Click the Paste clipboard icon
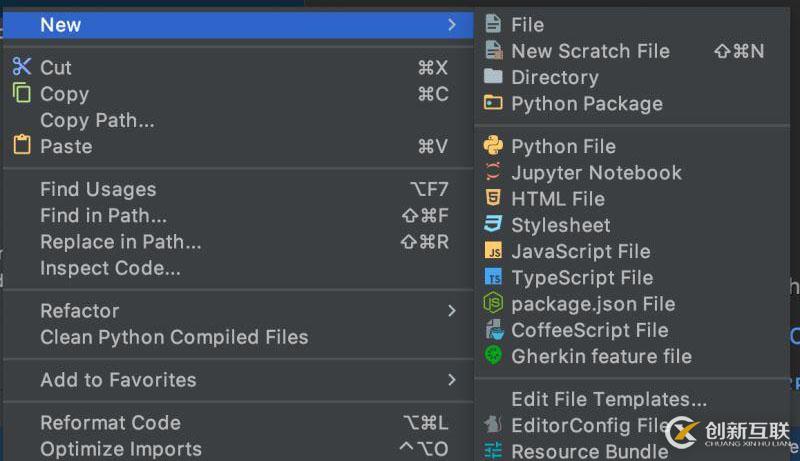800x461 pixels. 22,146
